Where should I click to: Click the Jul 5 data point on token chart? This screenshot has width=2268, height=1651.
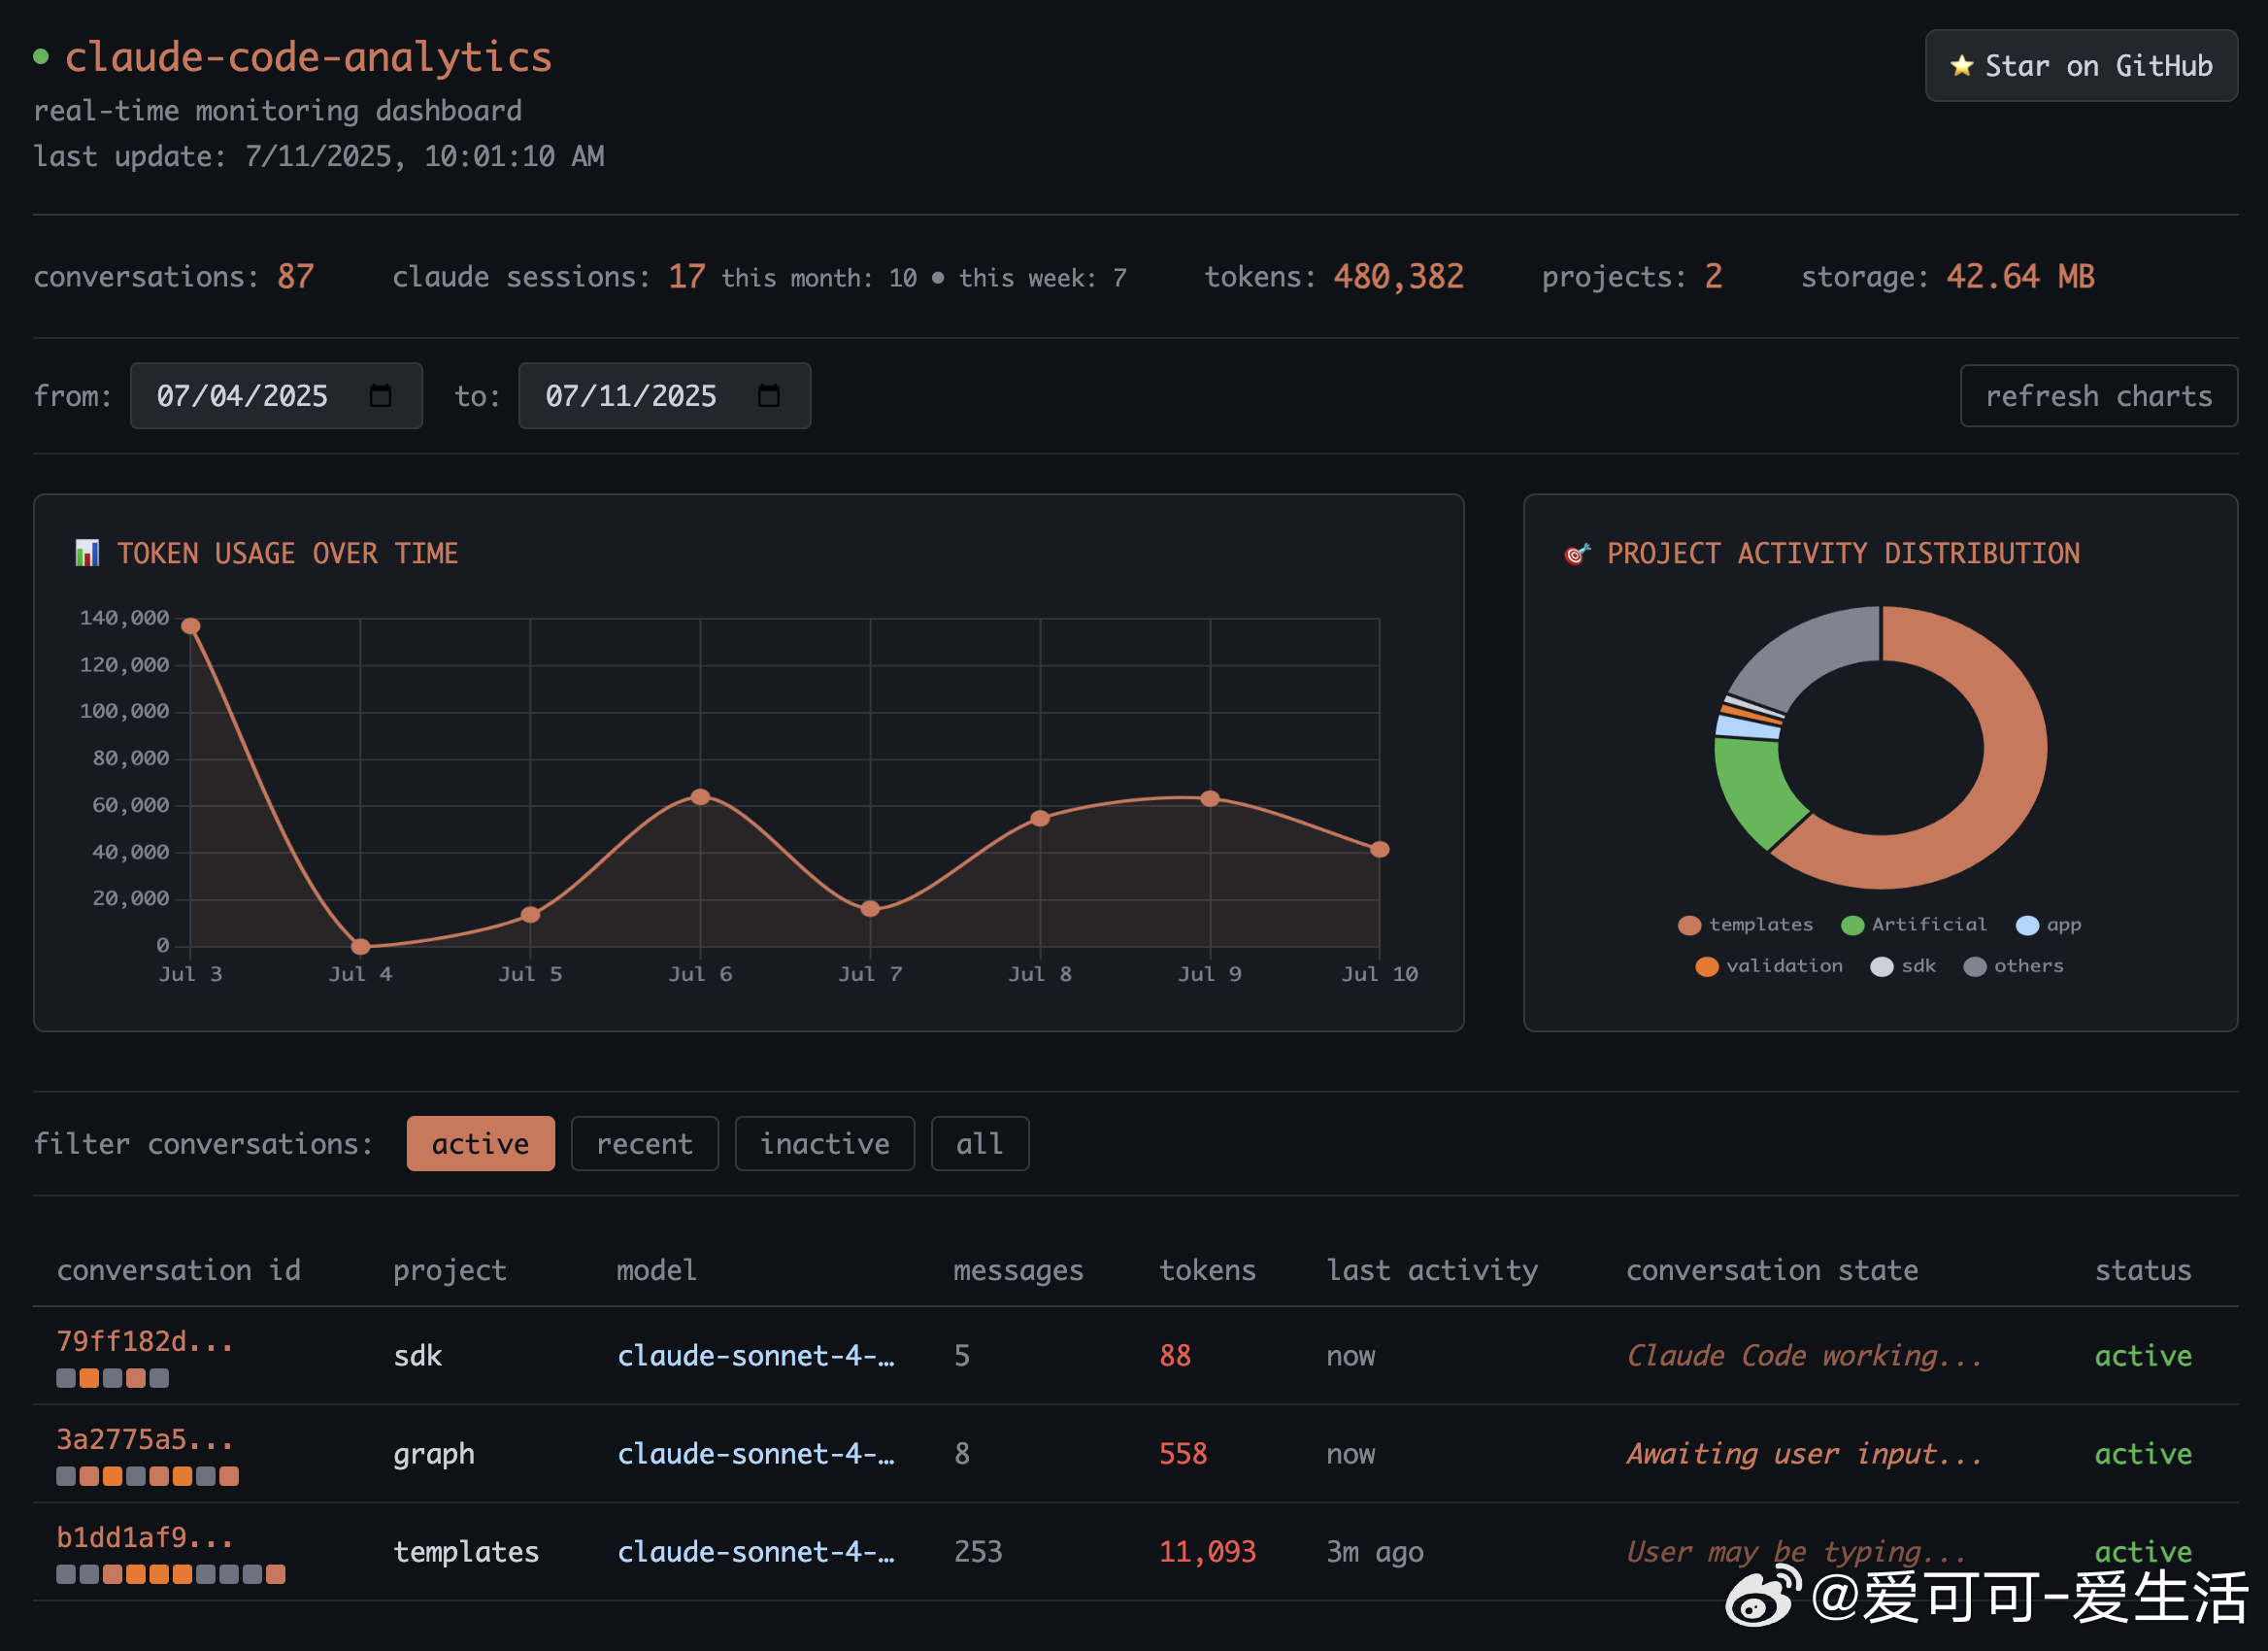(531, 914)
